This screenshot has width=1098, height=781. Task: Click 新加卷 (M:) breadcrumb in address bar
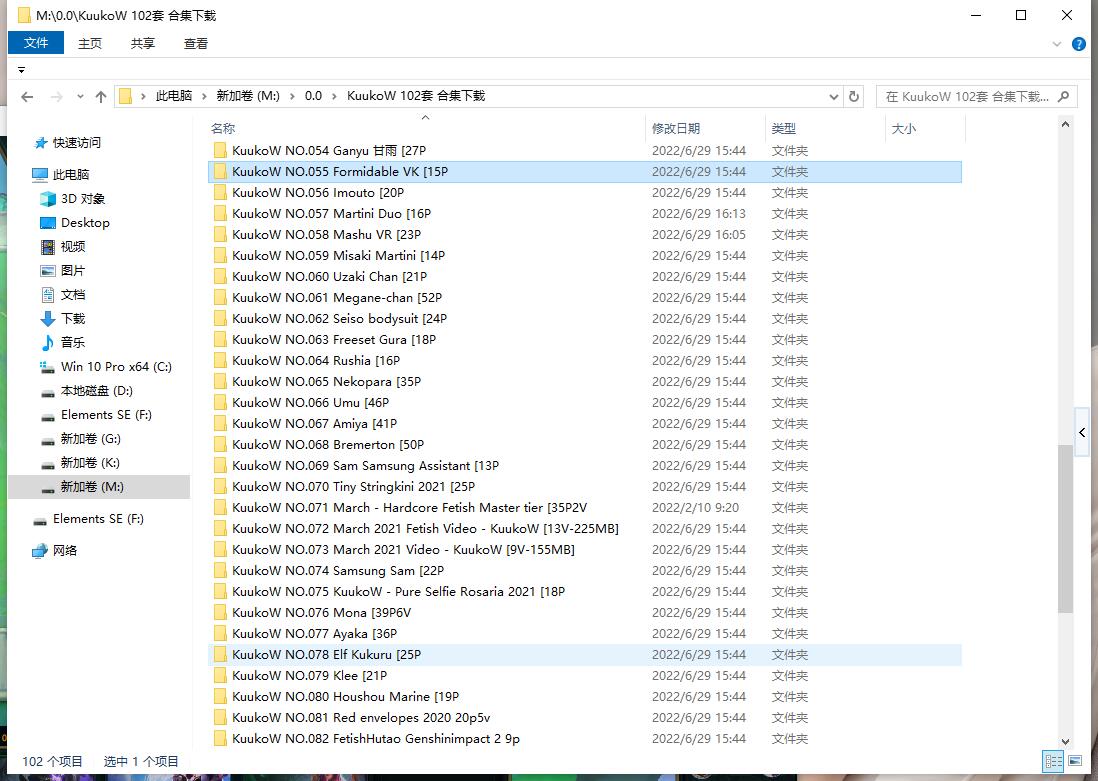point(248,96)
